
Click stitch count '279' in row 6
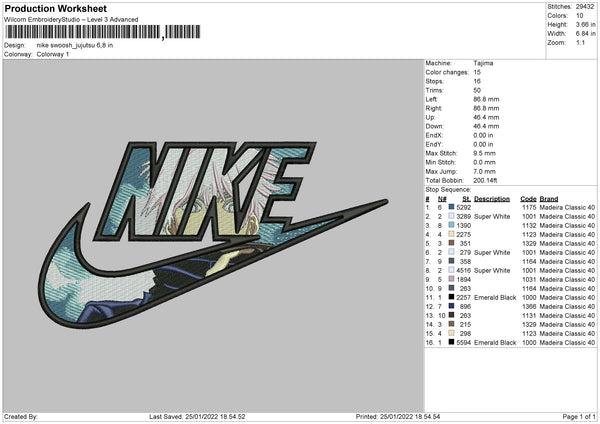(x=465, y=252)
